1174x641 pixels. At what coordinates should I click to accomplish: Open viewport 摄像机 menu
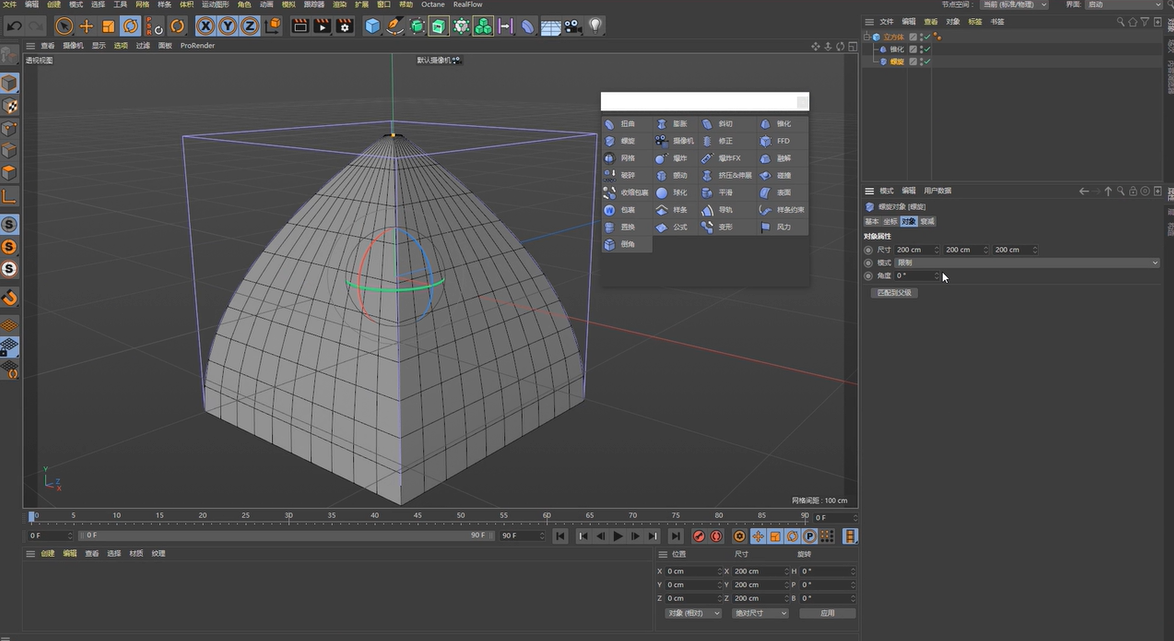pyautogui.click(x=73, y=46)
